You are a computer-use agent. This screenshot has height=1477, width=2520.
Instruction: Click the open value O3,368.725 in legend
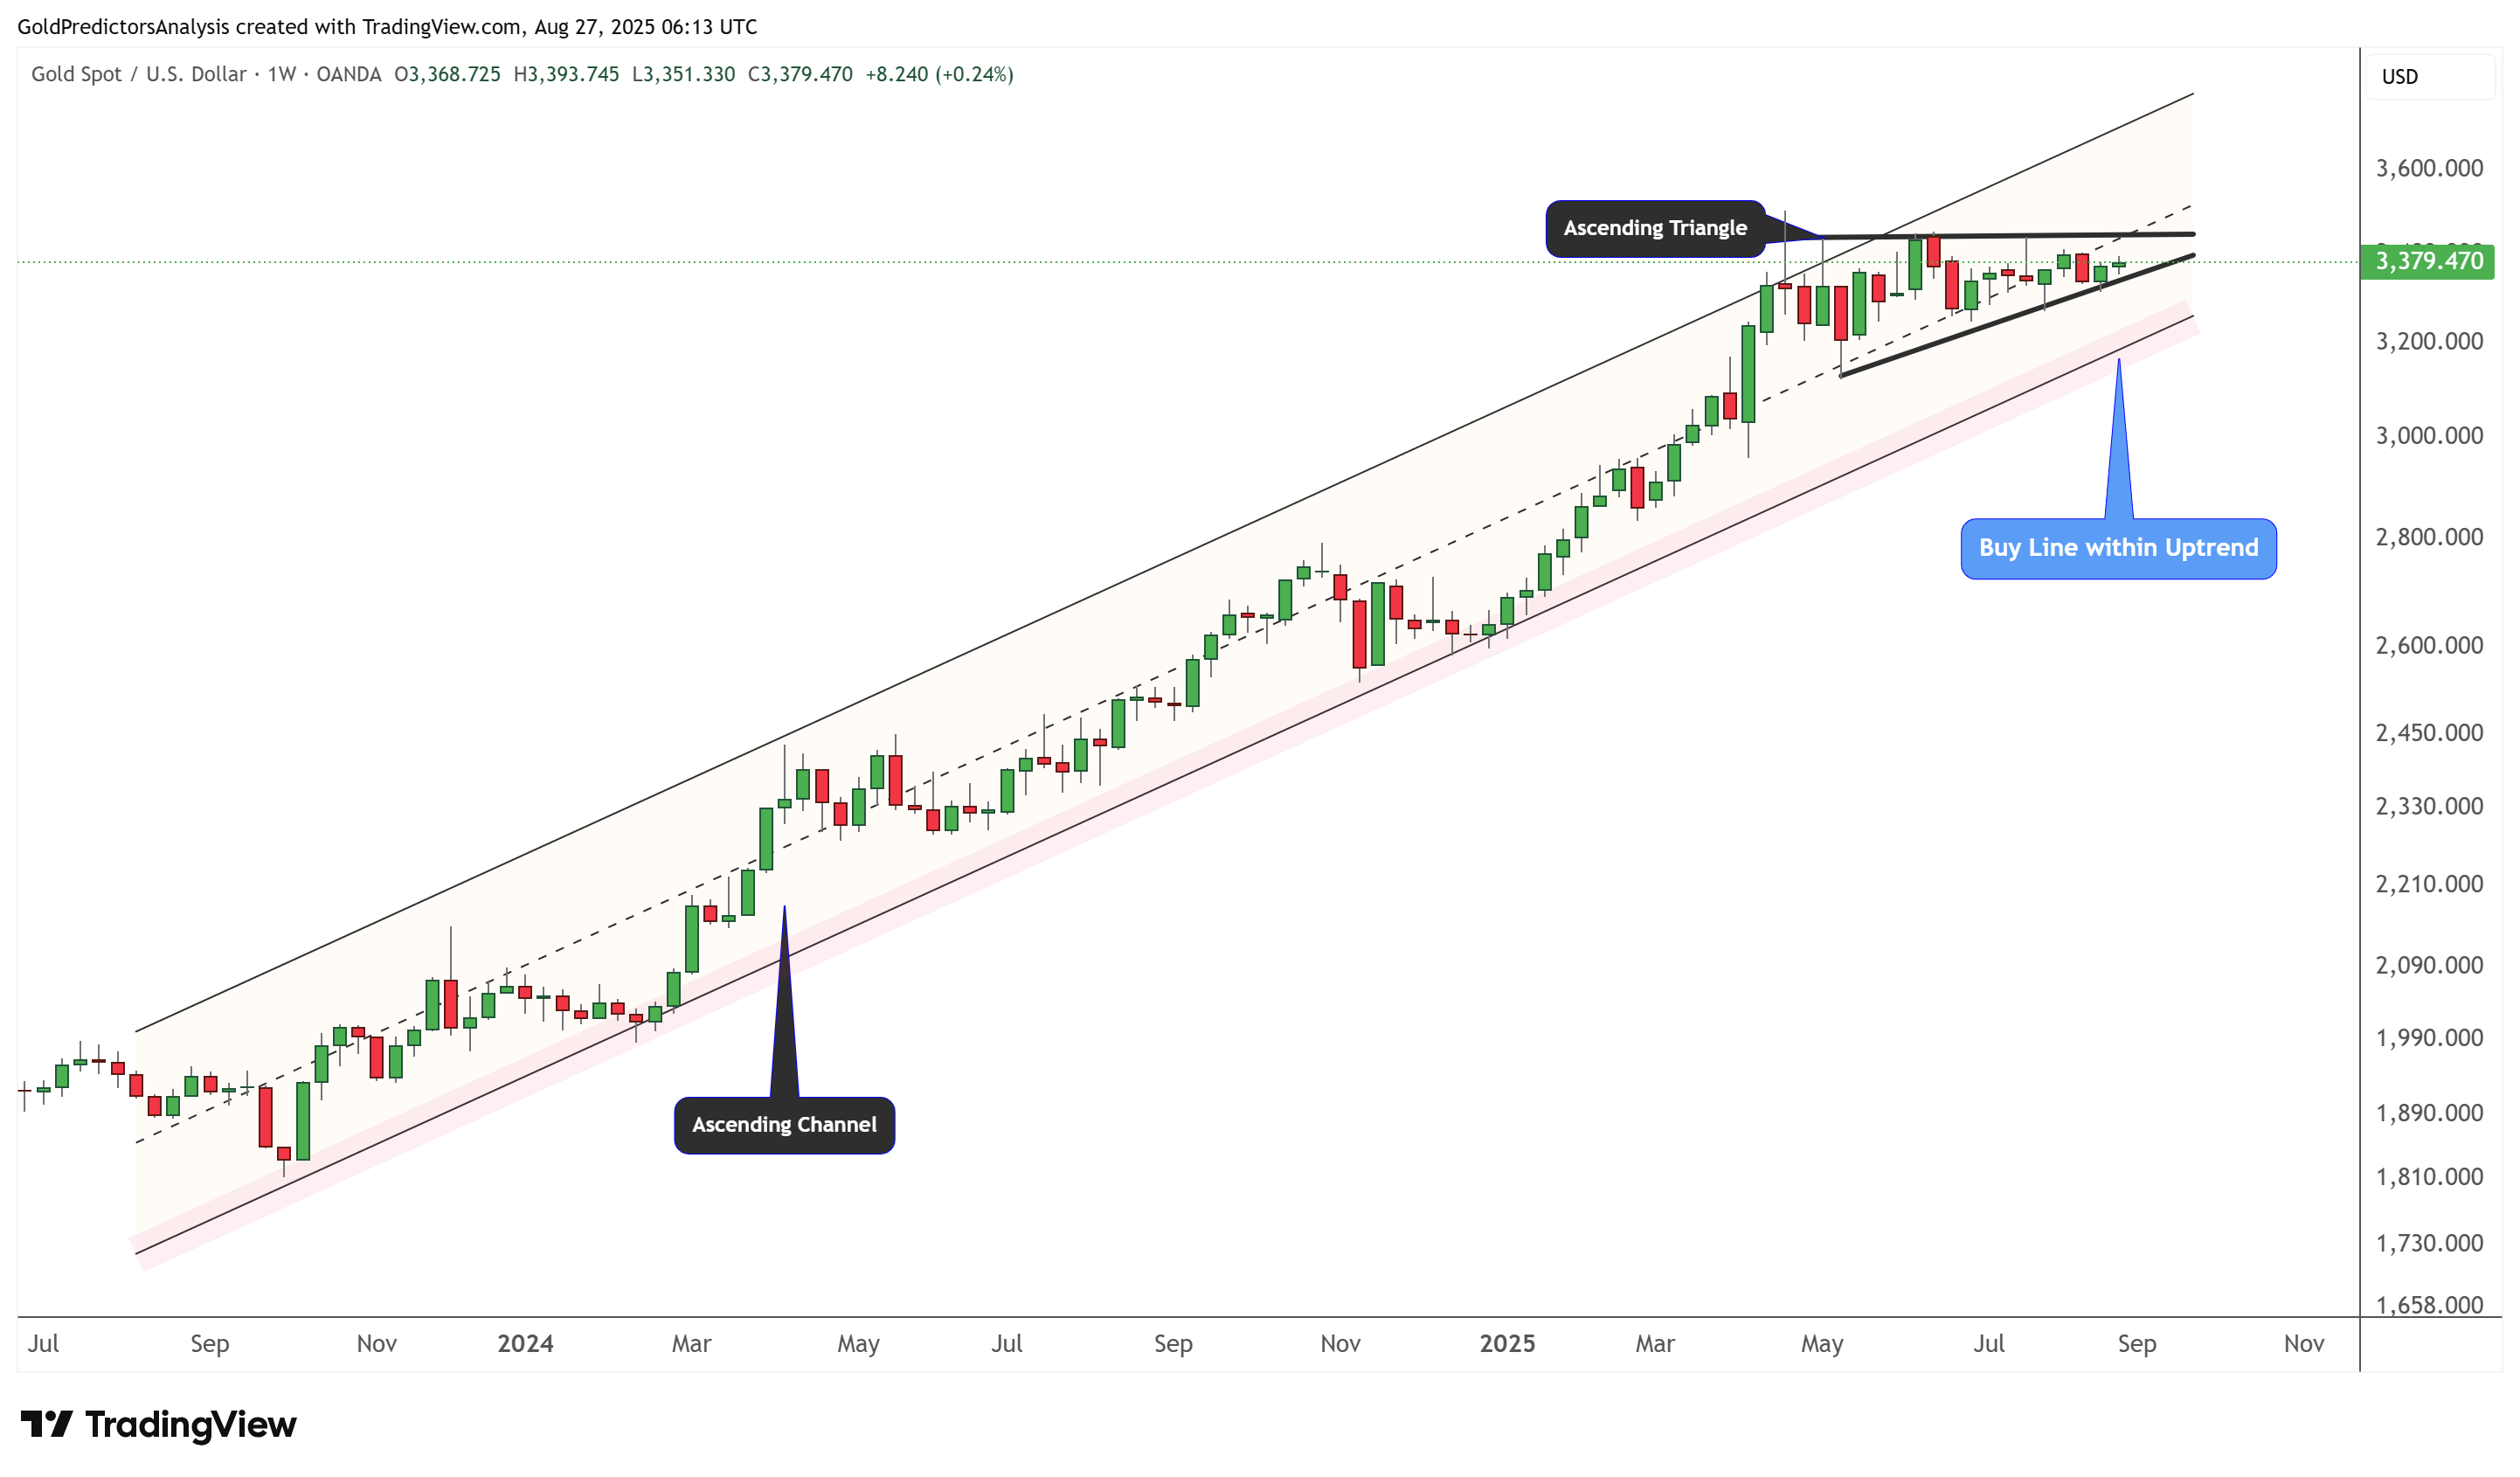coord(447,74)
